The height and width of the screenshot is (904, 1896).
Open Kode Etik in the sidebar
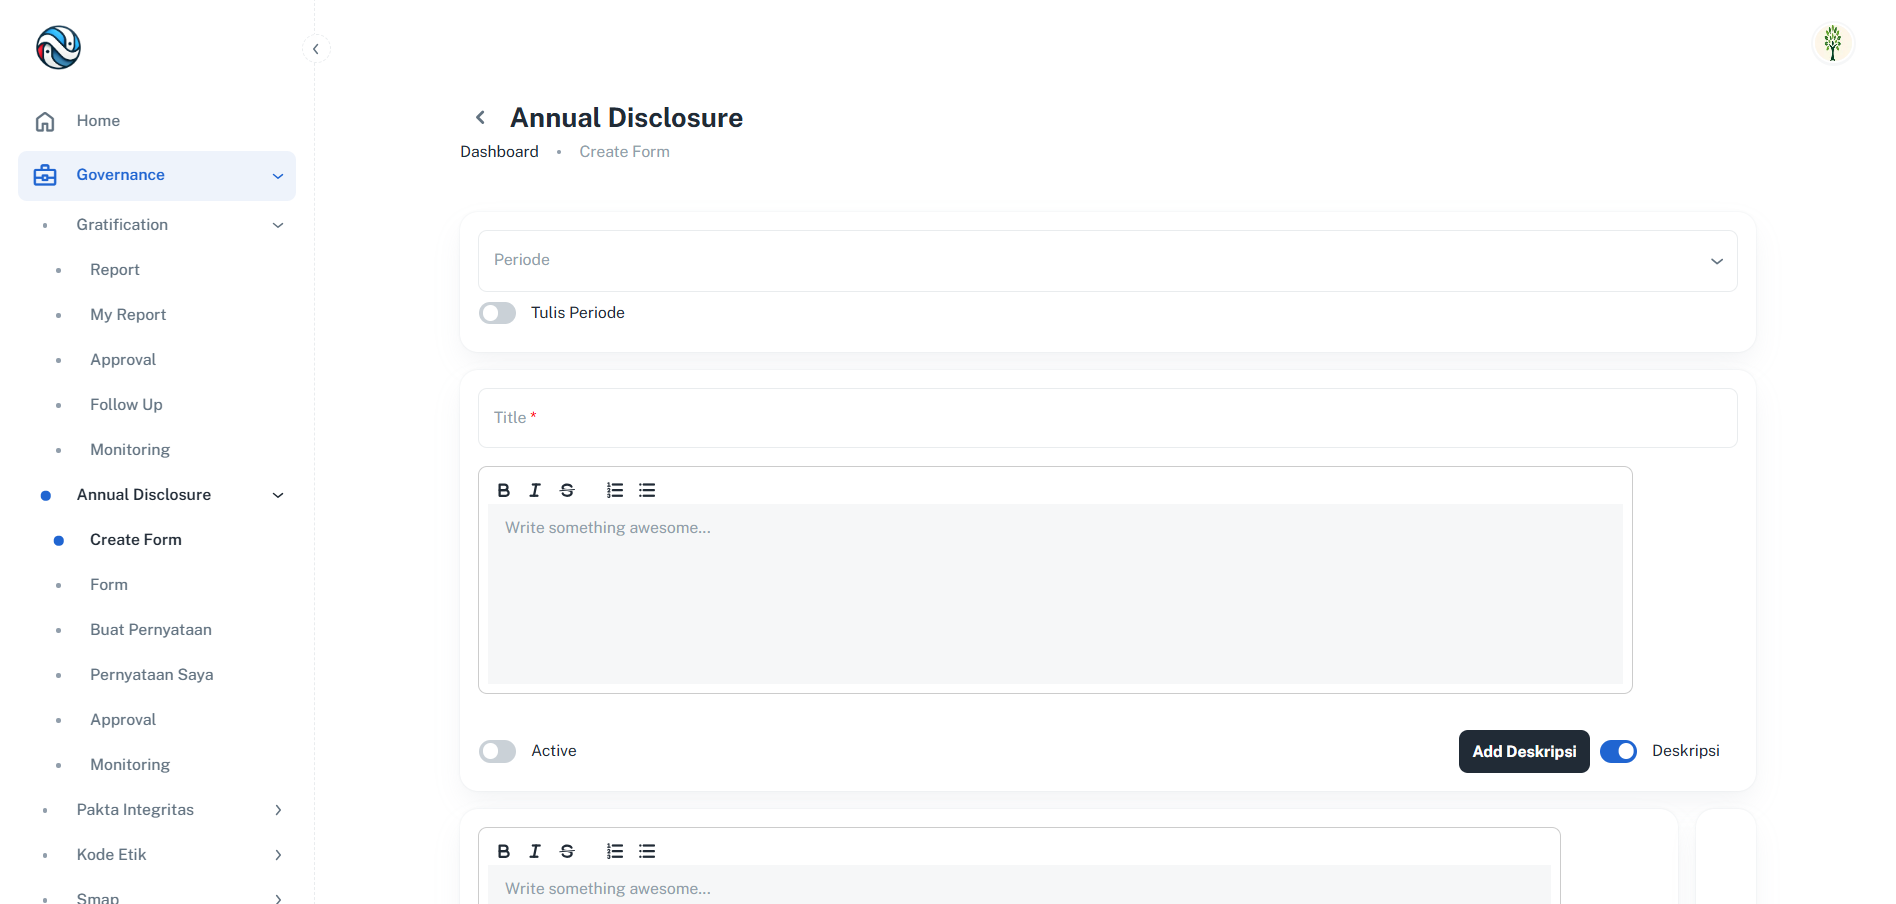coord(111,855)
